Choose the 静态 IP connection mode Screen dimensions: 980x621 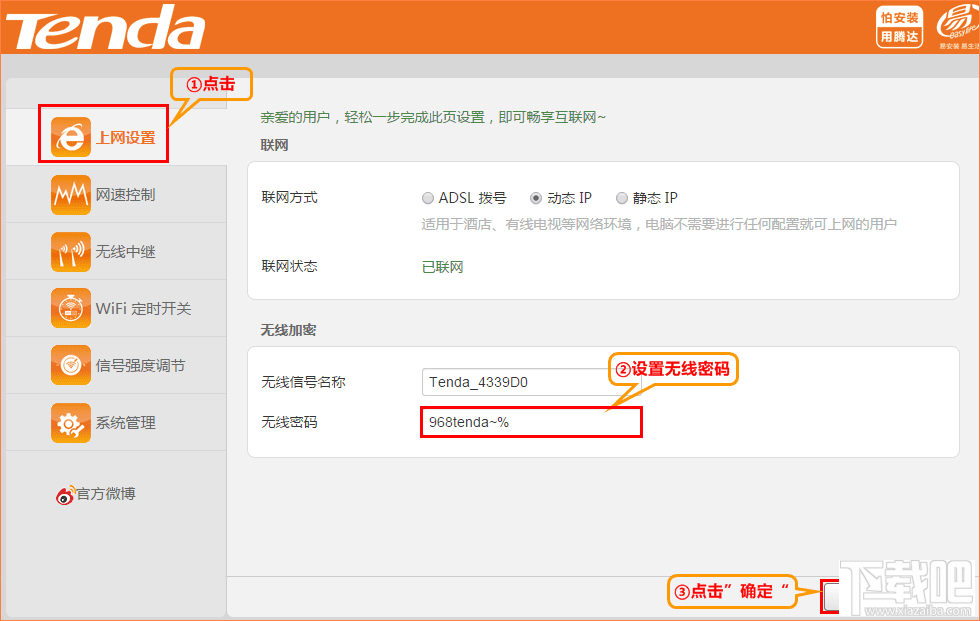coord(622,198)
